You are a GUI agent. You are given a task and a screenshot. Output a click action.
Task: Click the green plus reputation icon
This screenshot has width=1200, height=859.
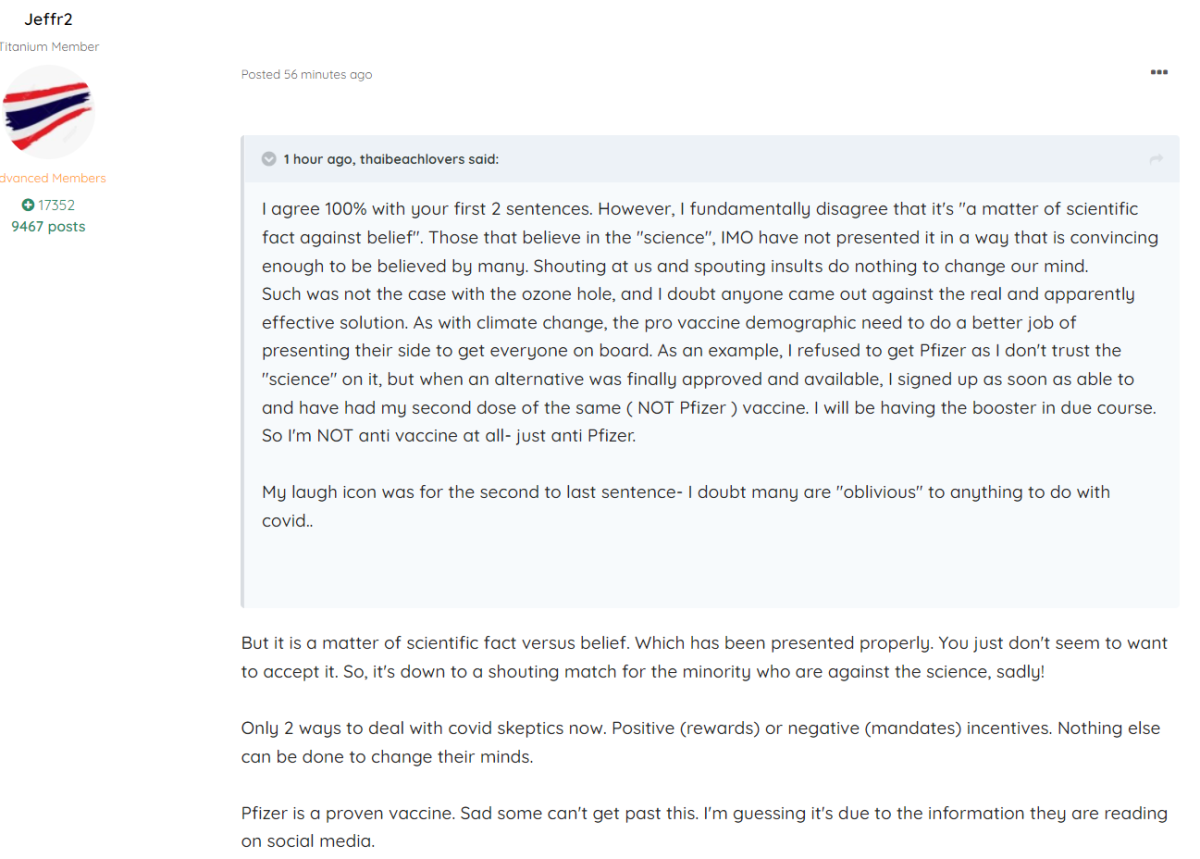point(28,205)
